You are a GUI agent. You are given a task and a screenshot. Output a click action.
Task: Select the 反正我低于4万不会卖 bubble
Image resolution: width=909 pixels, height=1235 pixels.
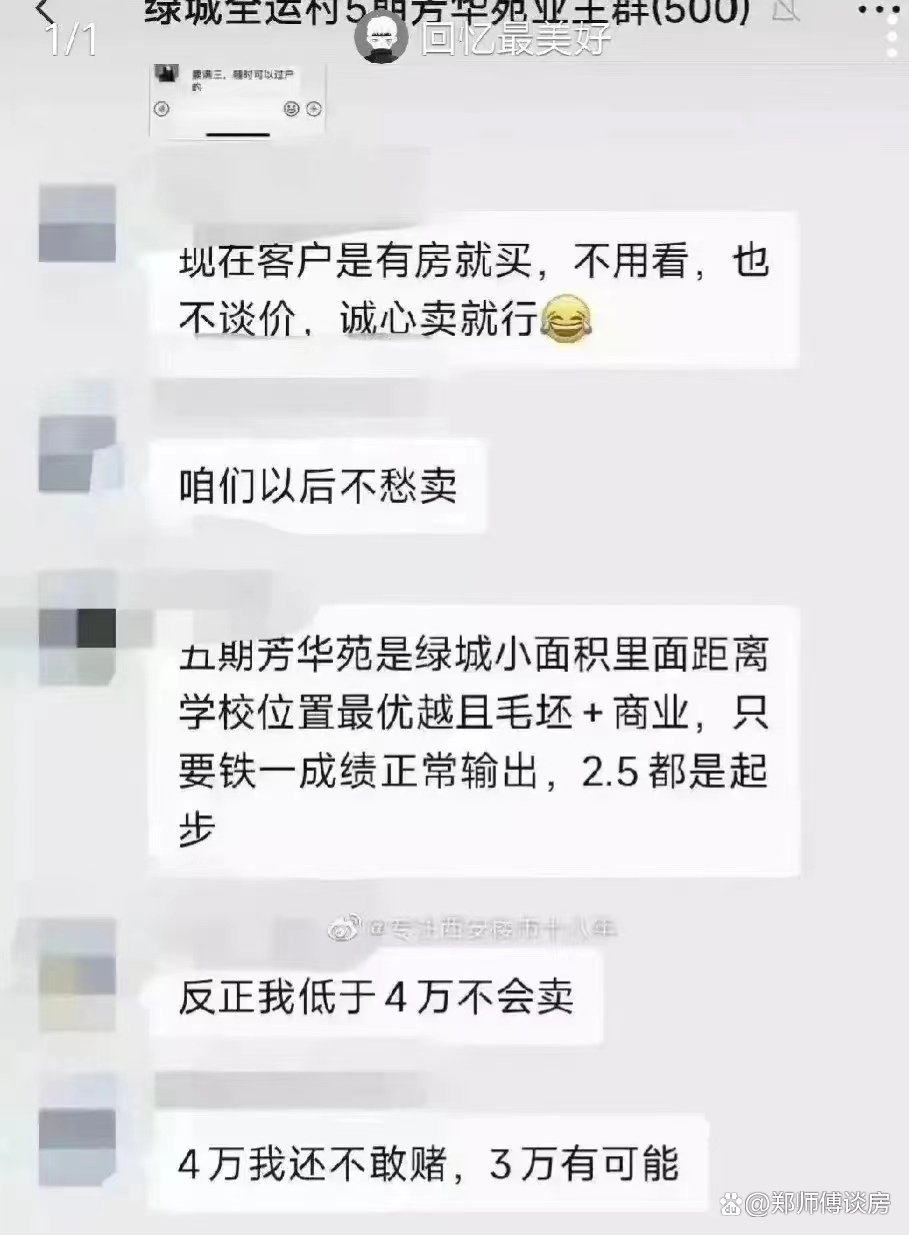click(x=376, y=998)
